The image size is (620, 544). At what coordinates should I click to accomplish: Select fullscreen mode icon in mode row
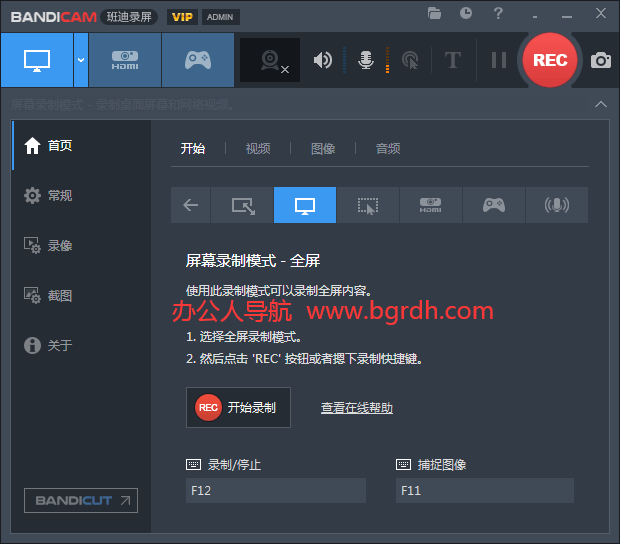click(x=305, y=205)
